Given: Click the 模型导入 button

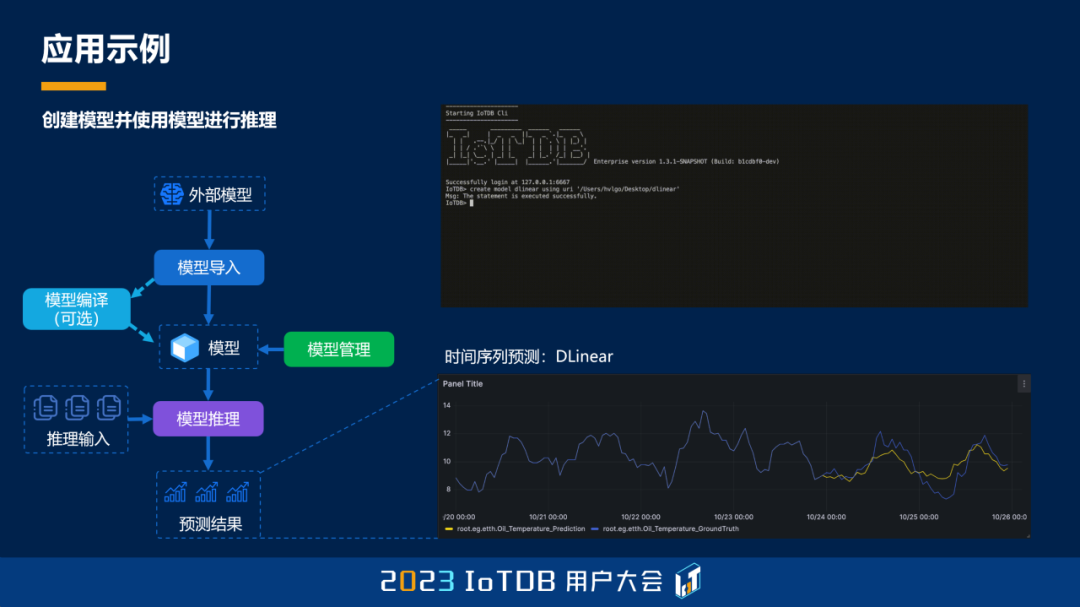Looking at the screenshot, I should tap(209, 266).
